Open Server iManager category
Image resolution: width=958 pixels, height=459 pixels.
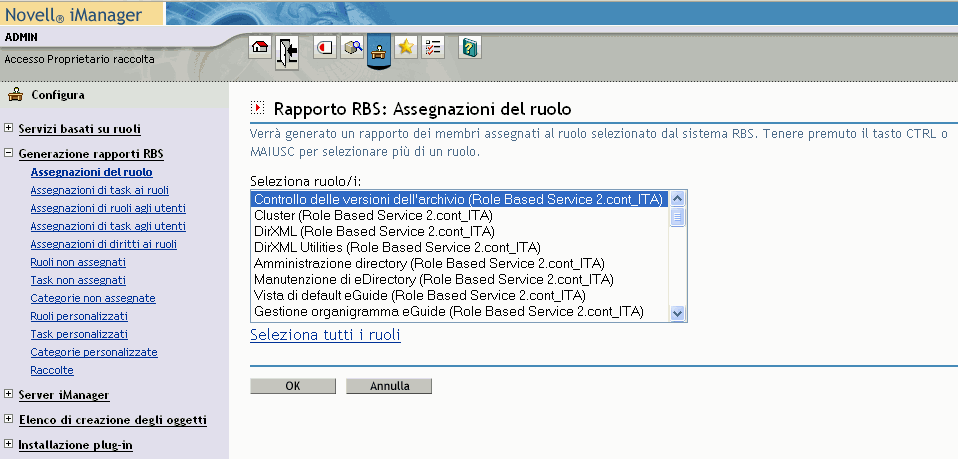tap(64, 395)
